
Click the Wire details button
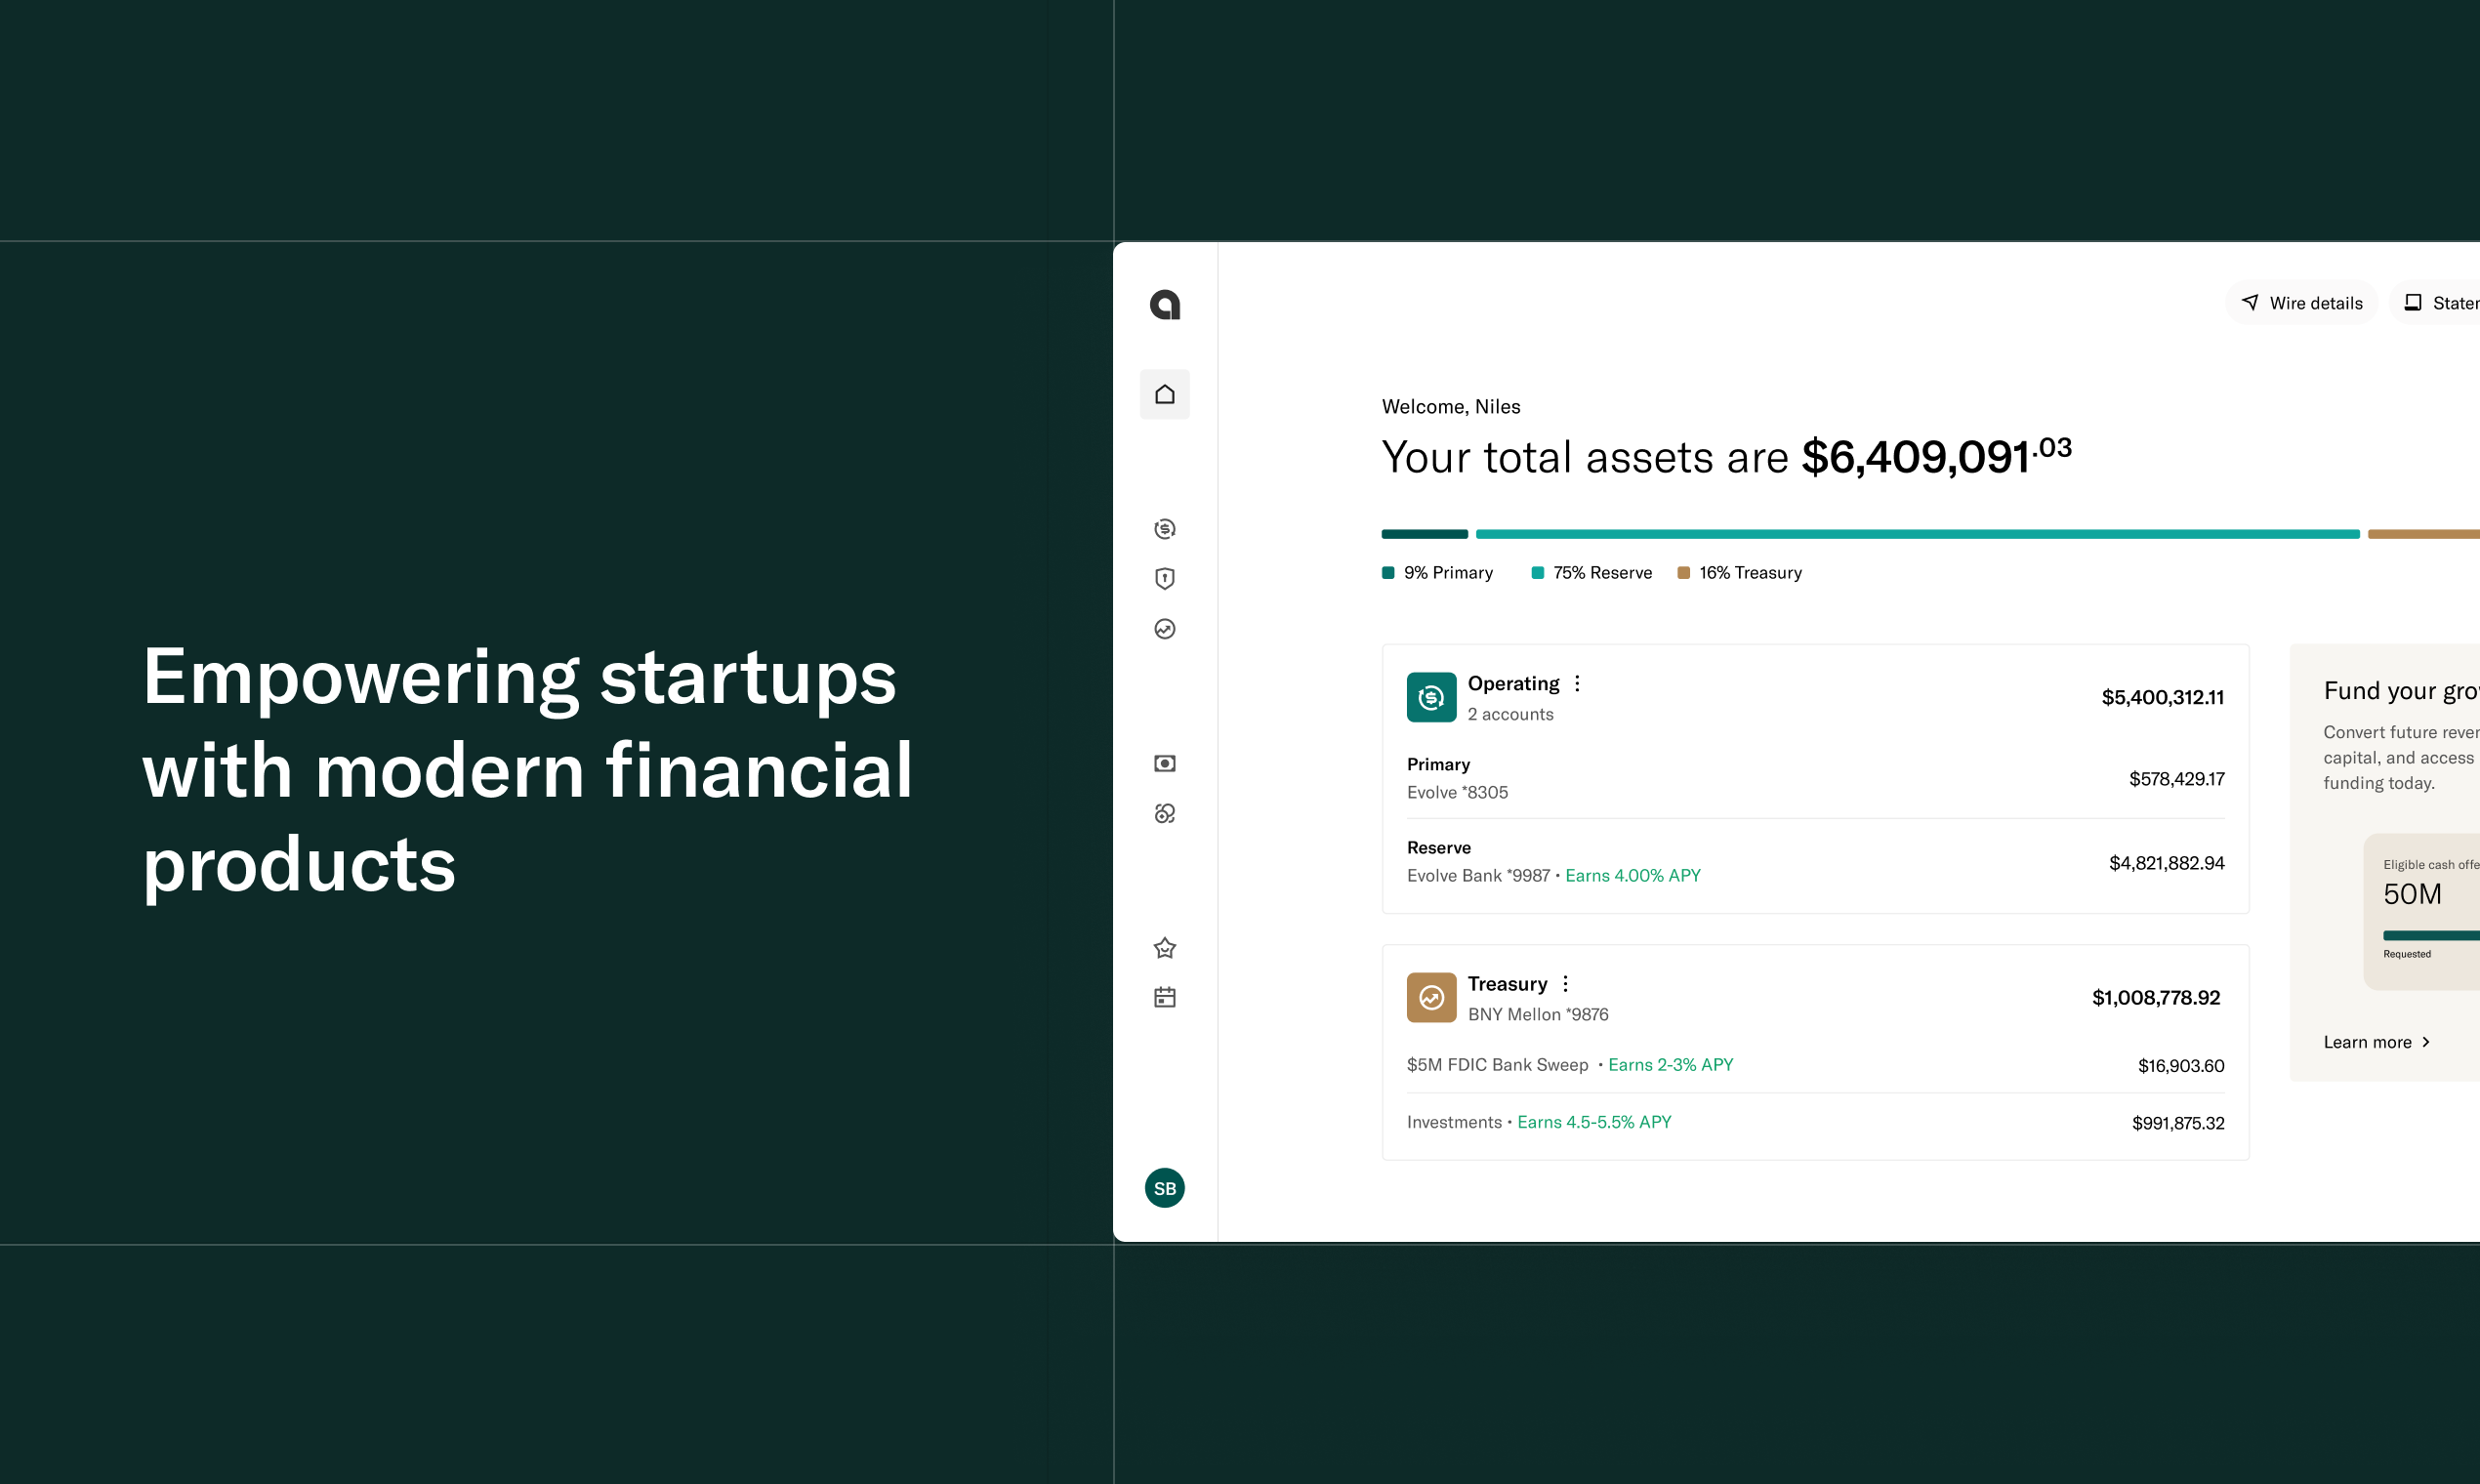point(2301,302)
